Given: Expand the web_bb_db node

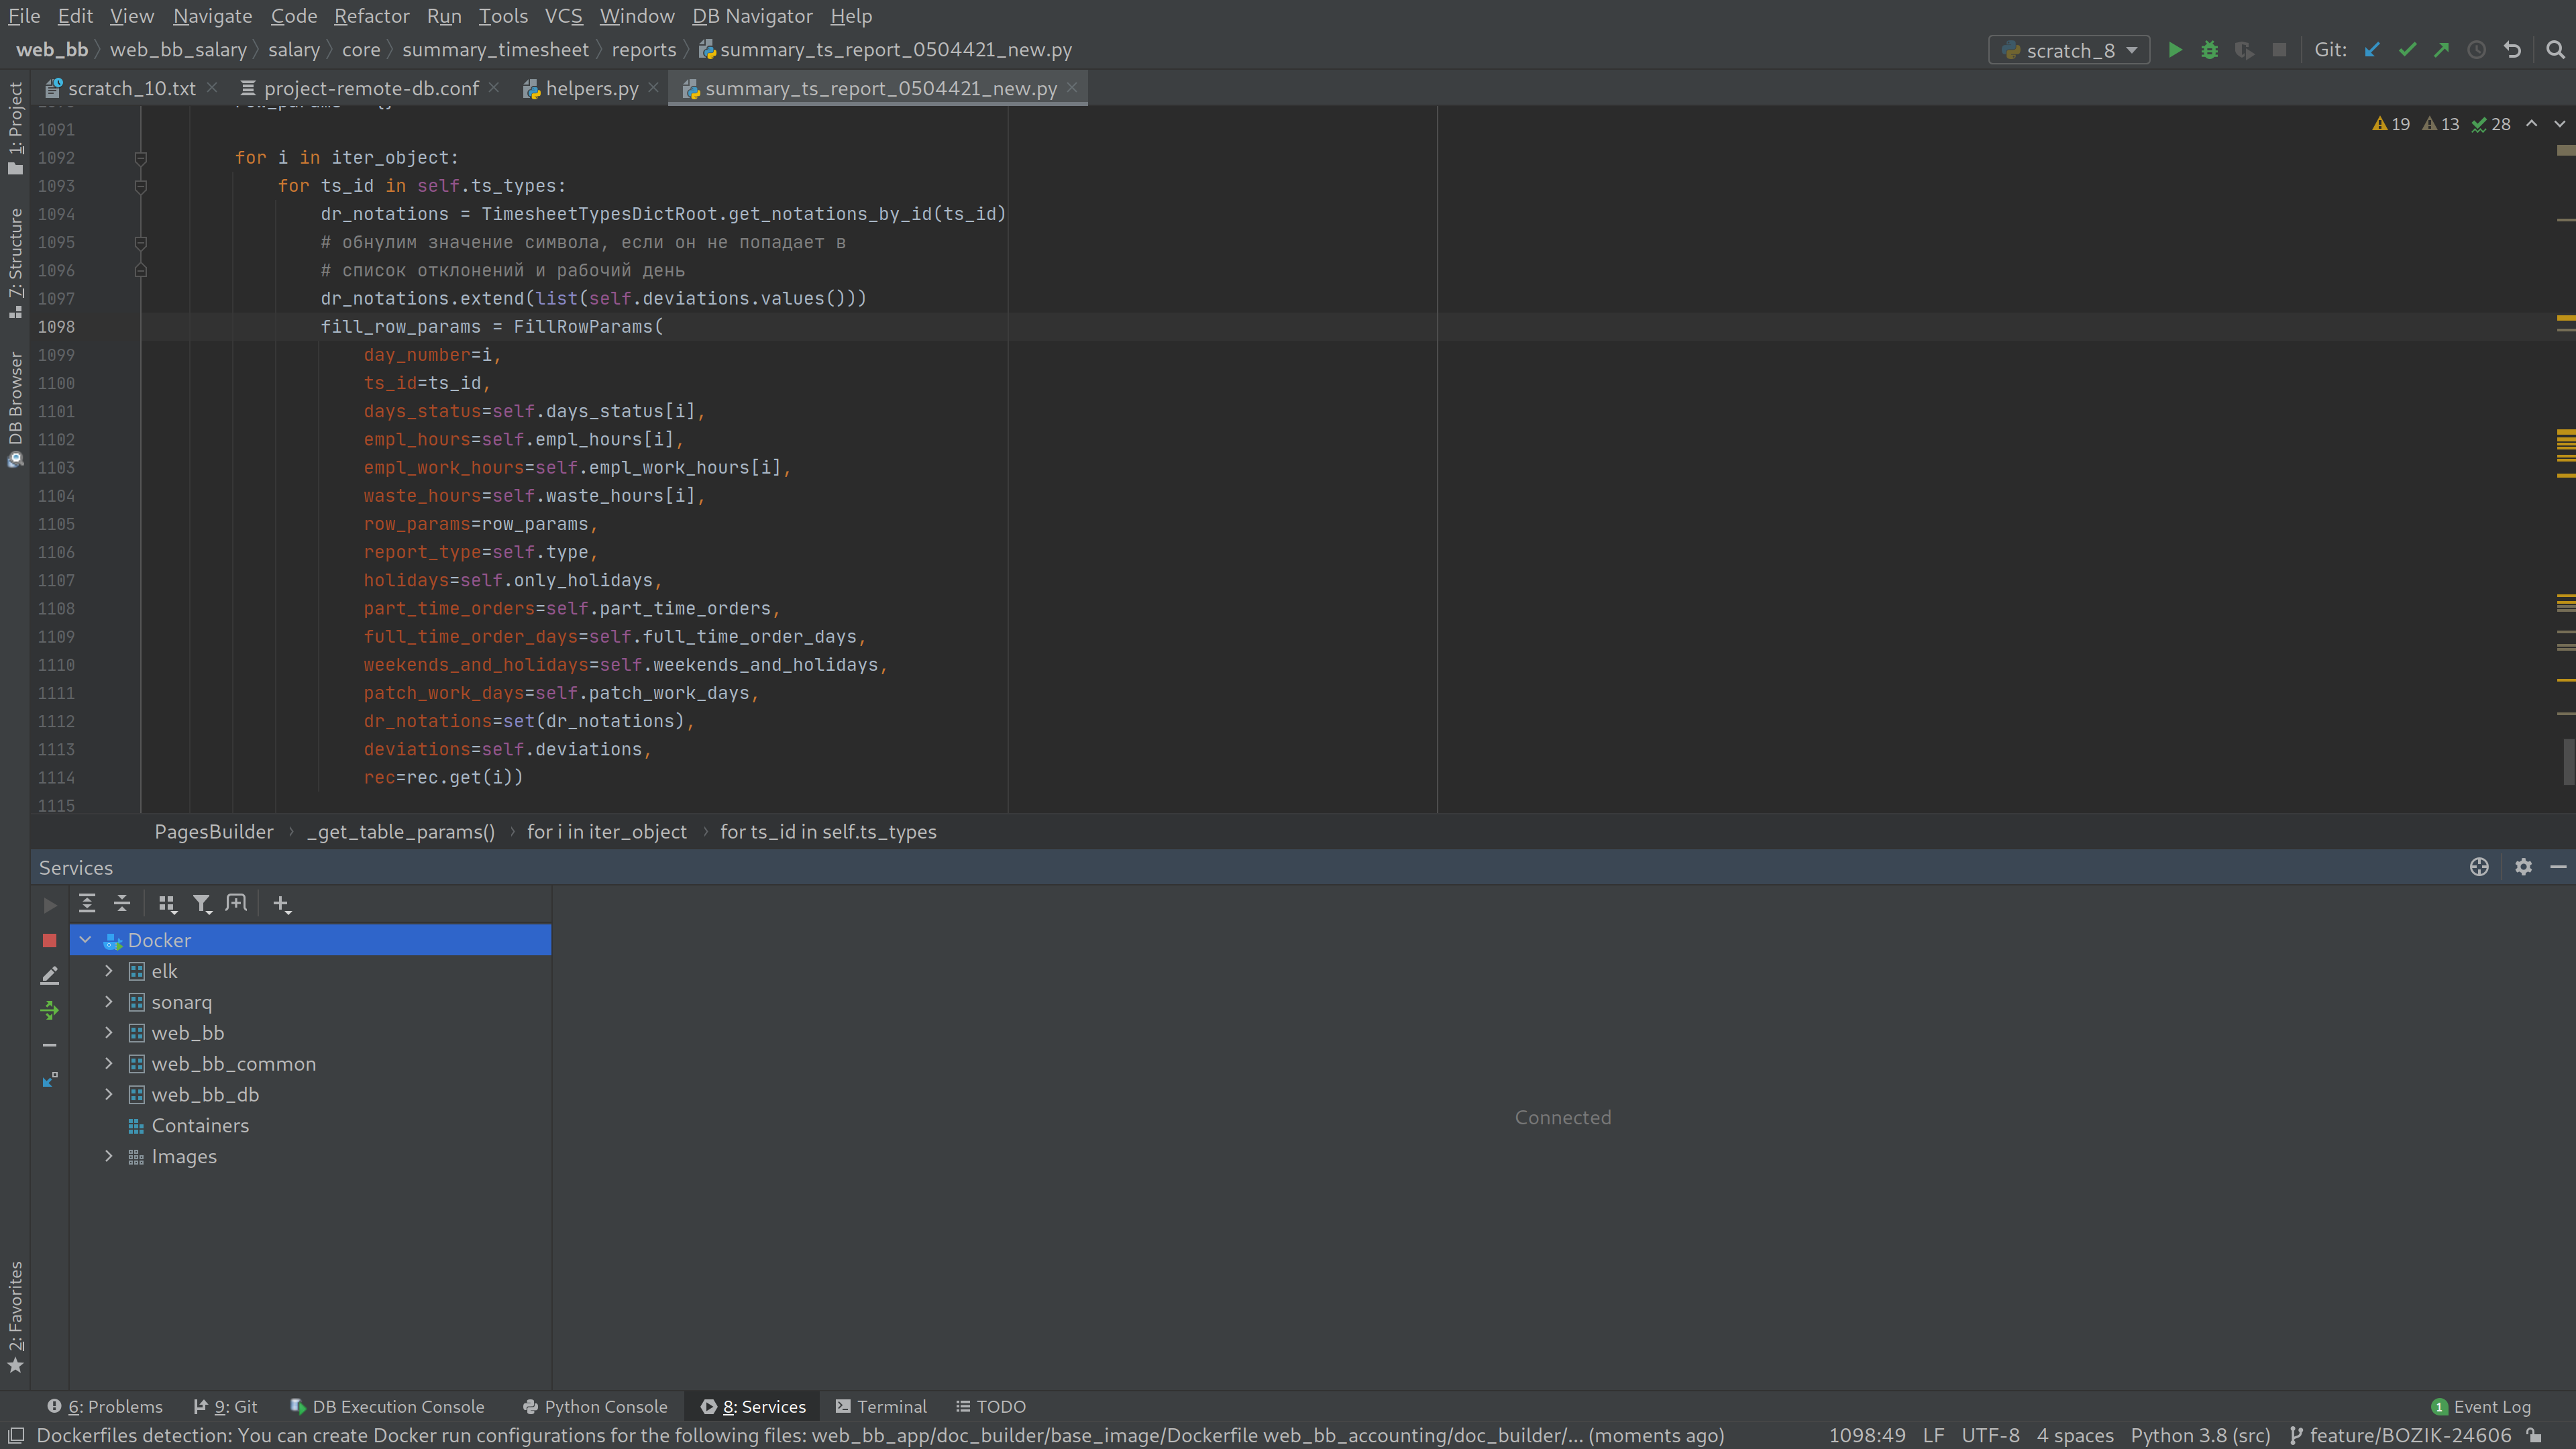Looking at the screenshot, I should (109, 1095).
